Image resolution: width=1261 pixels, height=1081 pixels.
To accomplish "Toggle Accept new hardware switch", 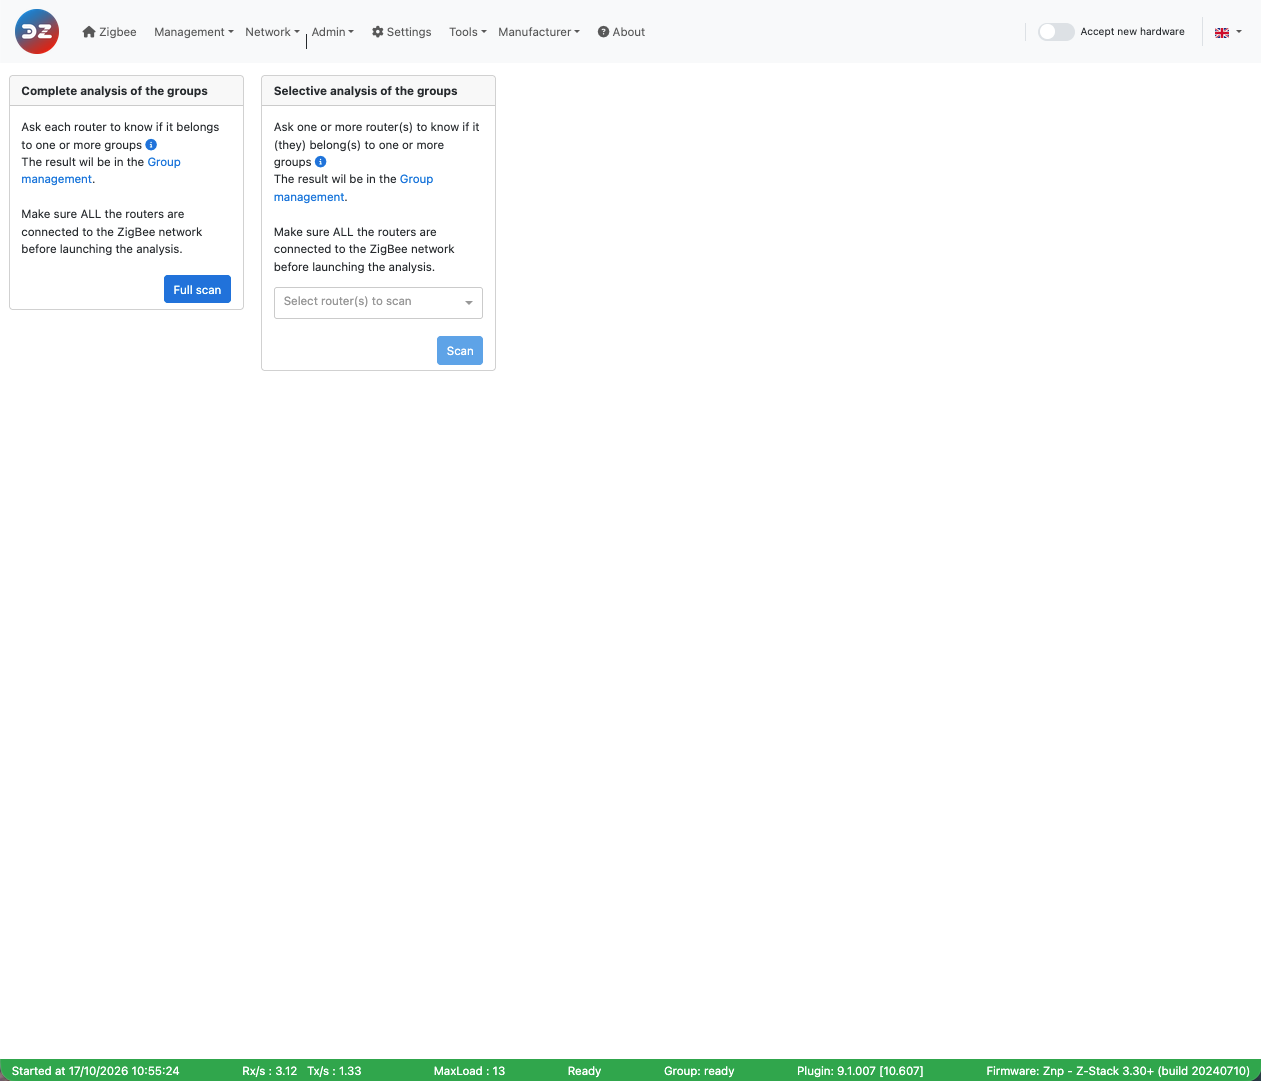I will (x=1056, y=32).
